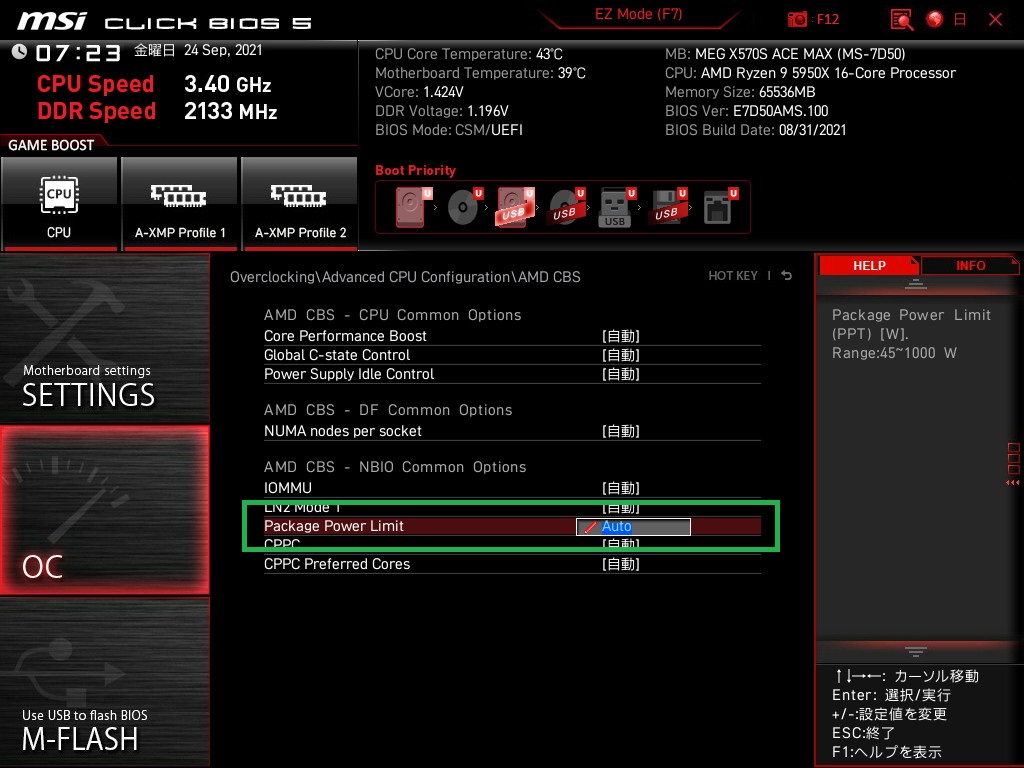Viewport: 1024px width, 768px height.
Task: Open CPPC Preferred Cores value dropdown
Action: 620,564
